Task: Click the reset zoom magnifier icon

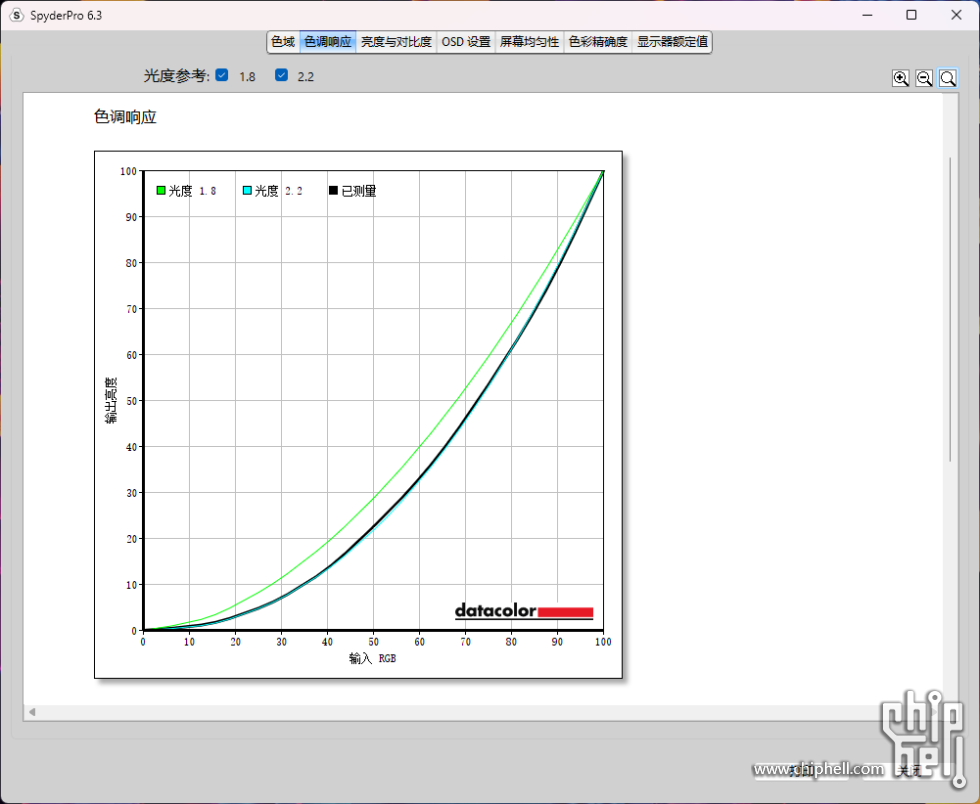Action: [x=947, y=78]
